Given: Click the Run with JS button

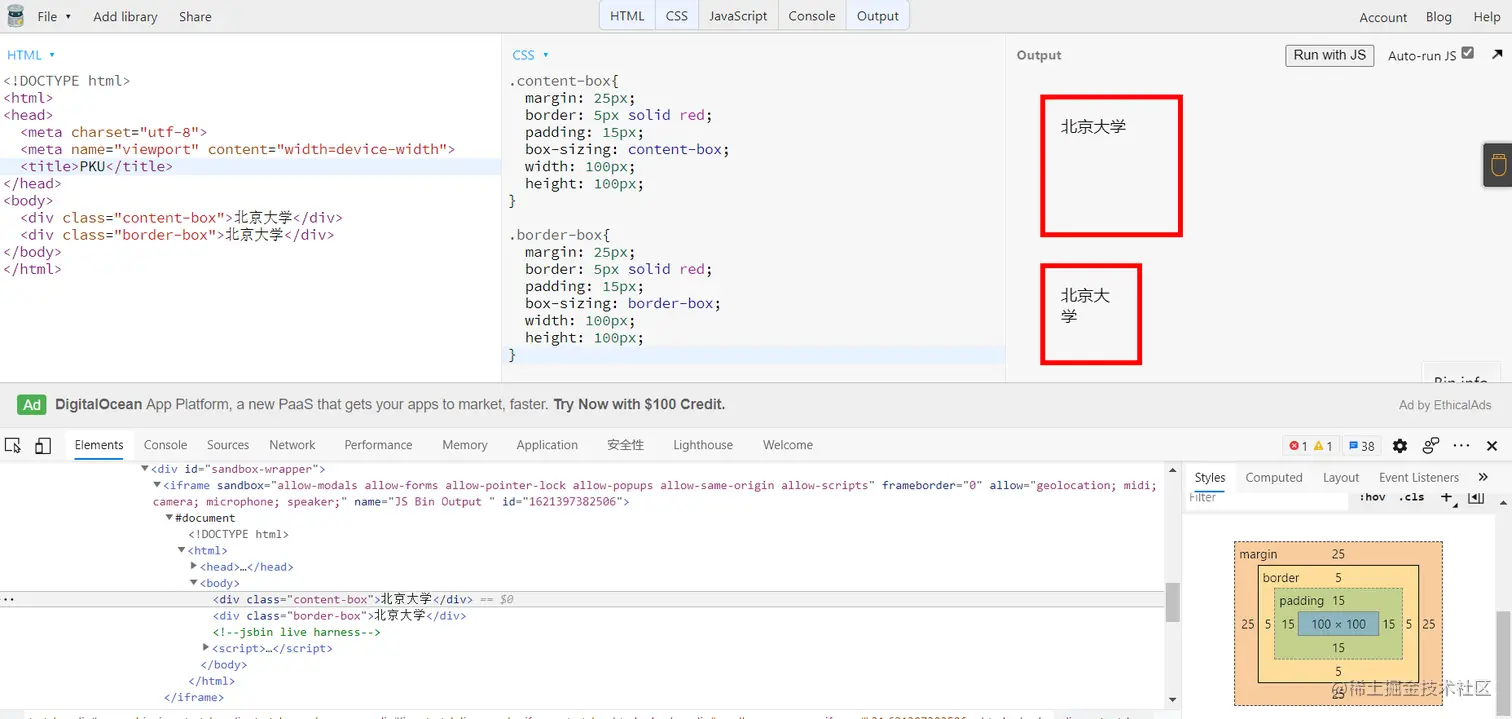Looking at the screenshot, I should tap(1329, 55).
